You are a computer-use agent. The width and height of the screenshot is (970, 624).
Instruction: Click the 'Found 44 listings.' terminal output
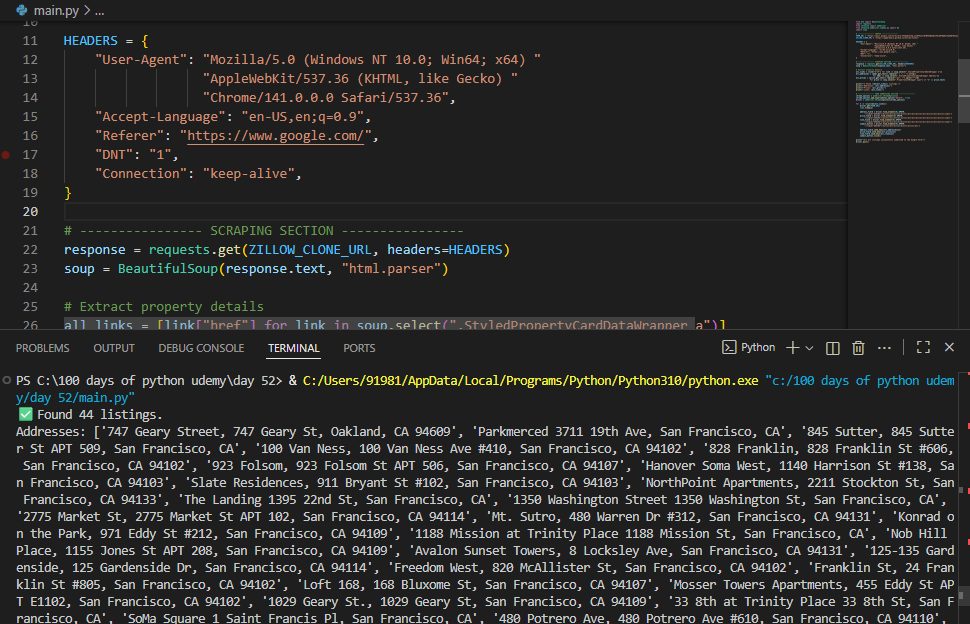point(100,415)
